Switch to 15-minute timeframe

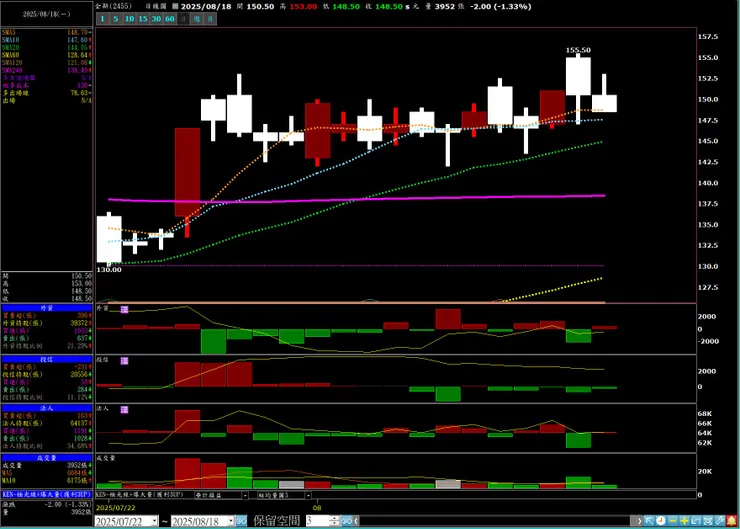143,19
